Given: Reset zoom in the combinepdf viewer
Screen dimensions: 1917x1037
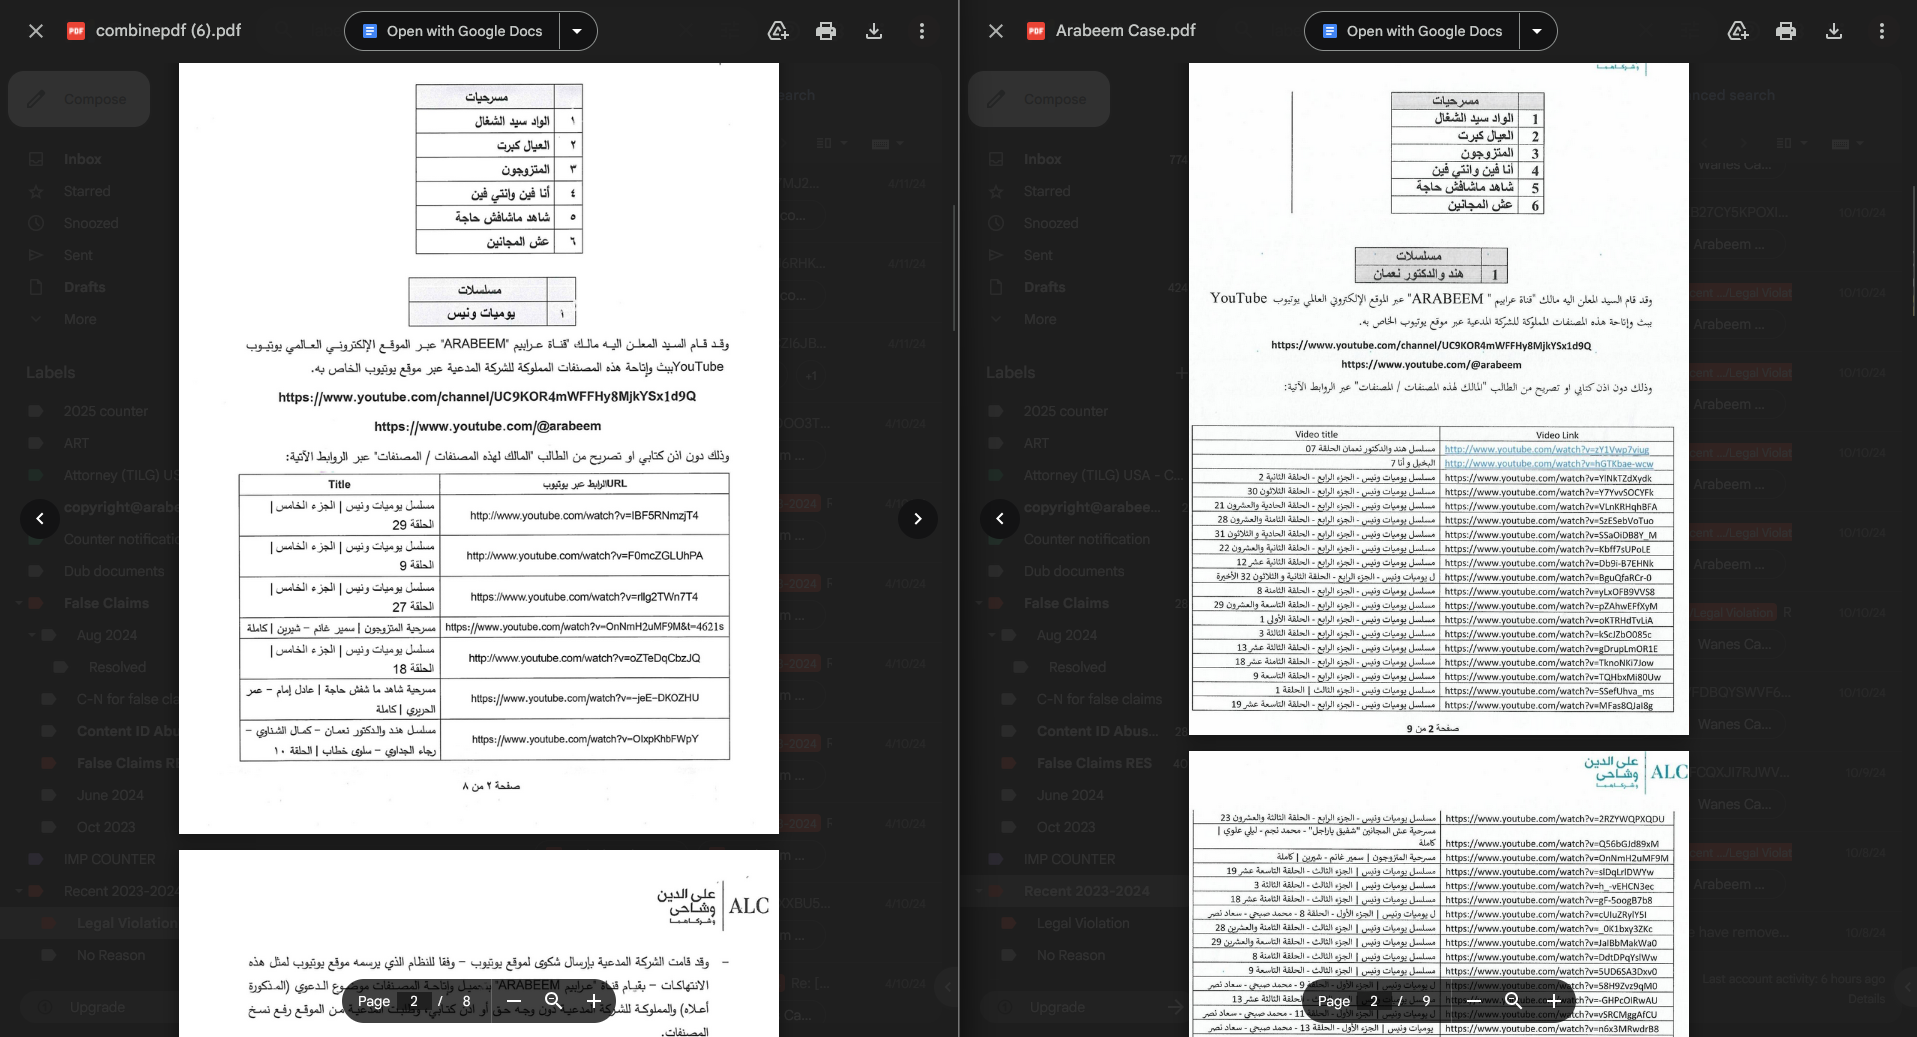Looking at the screenshot, I should pos(554,1001).
